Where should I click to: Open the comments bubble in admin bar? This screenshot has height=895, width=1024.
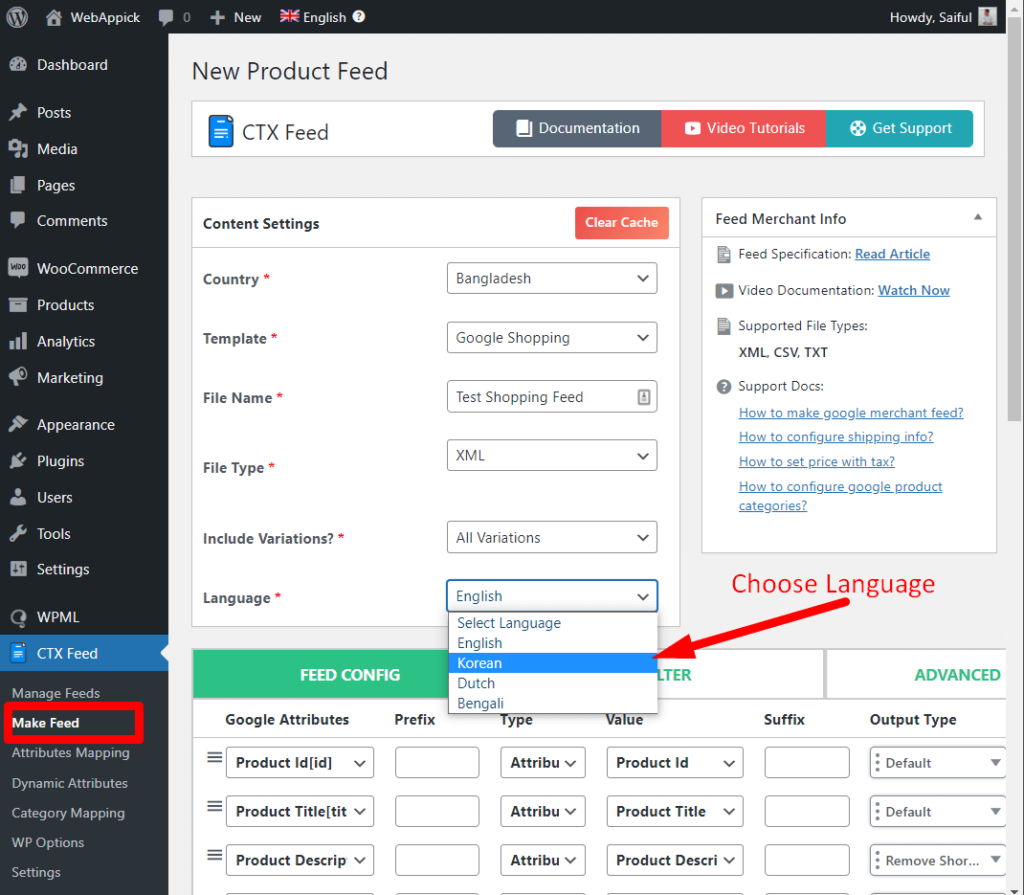coord(174,17)
